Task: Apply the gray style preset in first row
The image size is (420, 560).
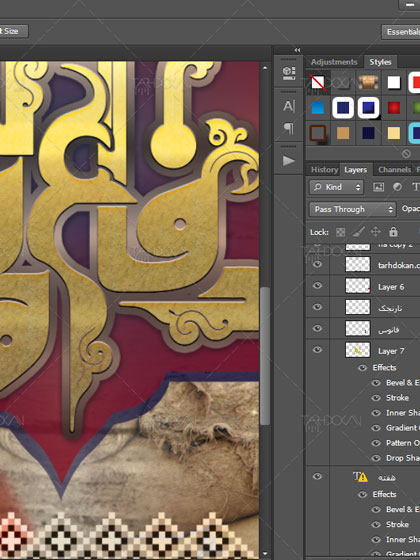Action: [x=343, y=82]
